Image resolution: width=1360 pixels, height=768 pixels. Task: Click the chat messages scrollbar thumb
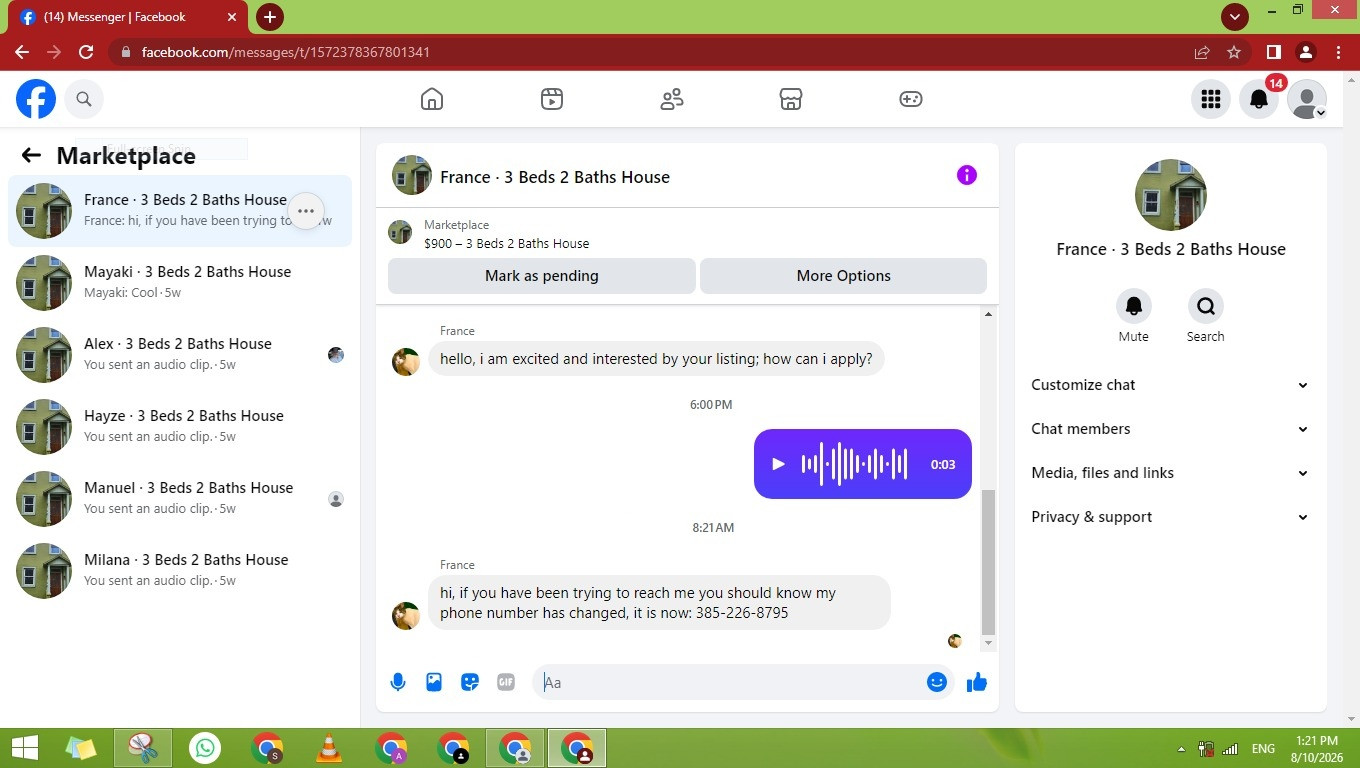click(x=989, y=563)
